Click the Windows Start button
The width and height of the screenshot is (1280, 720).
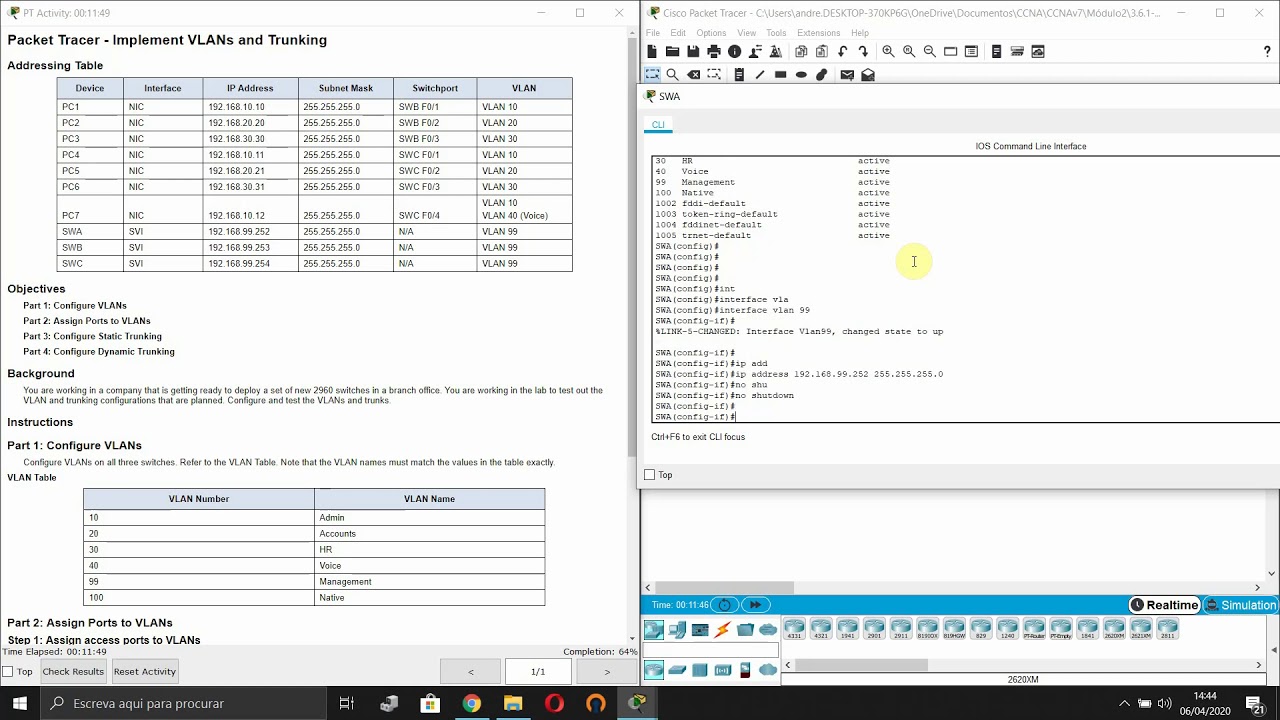(20, 703)
